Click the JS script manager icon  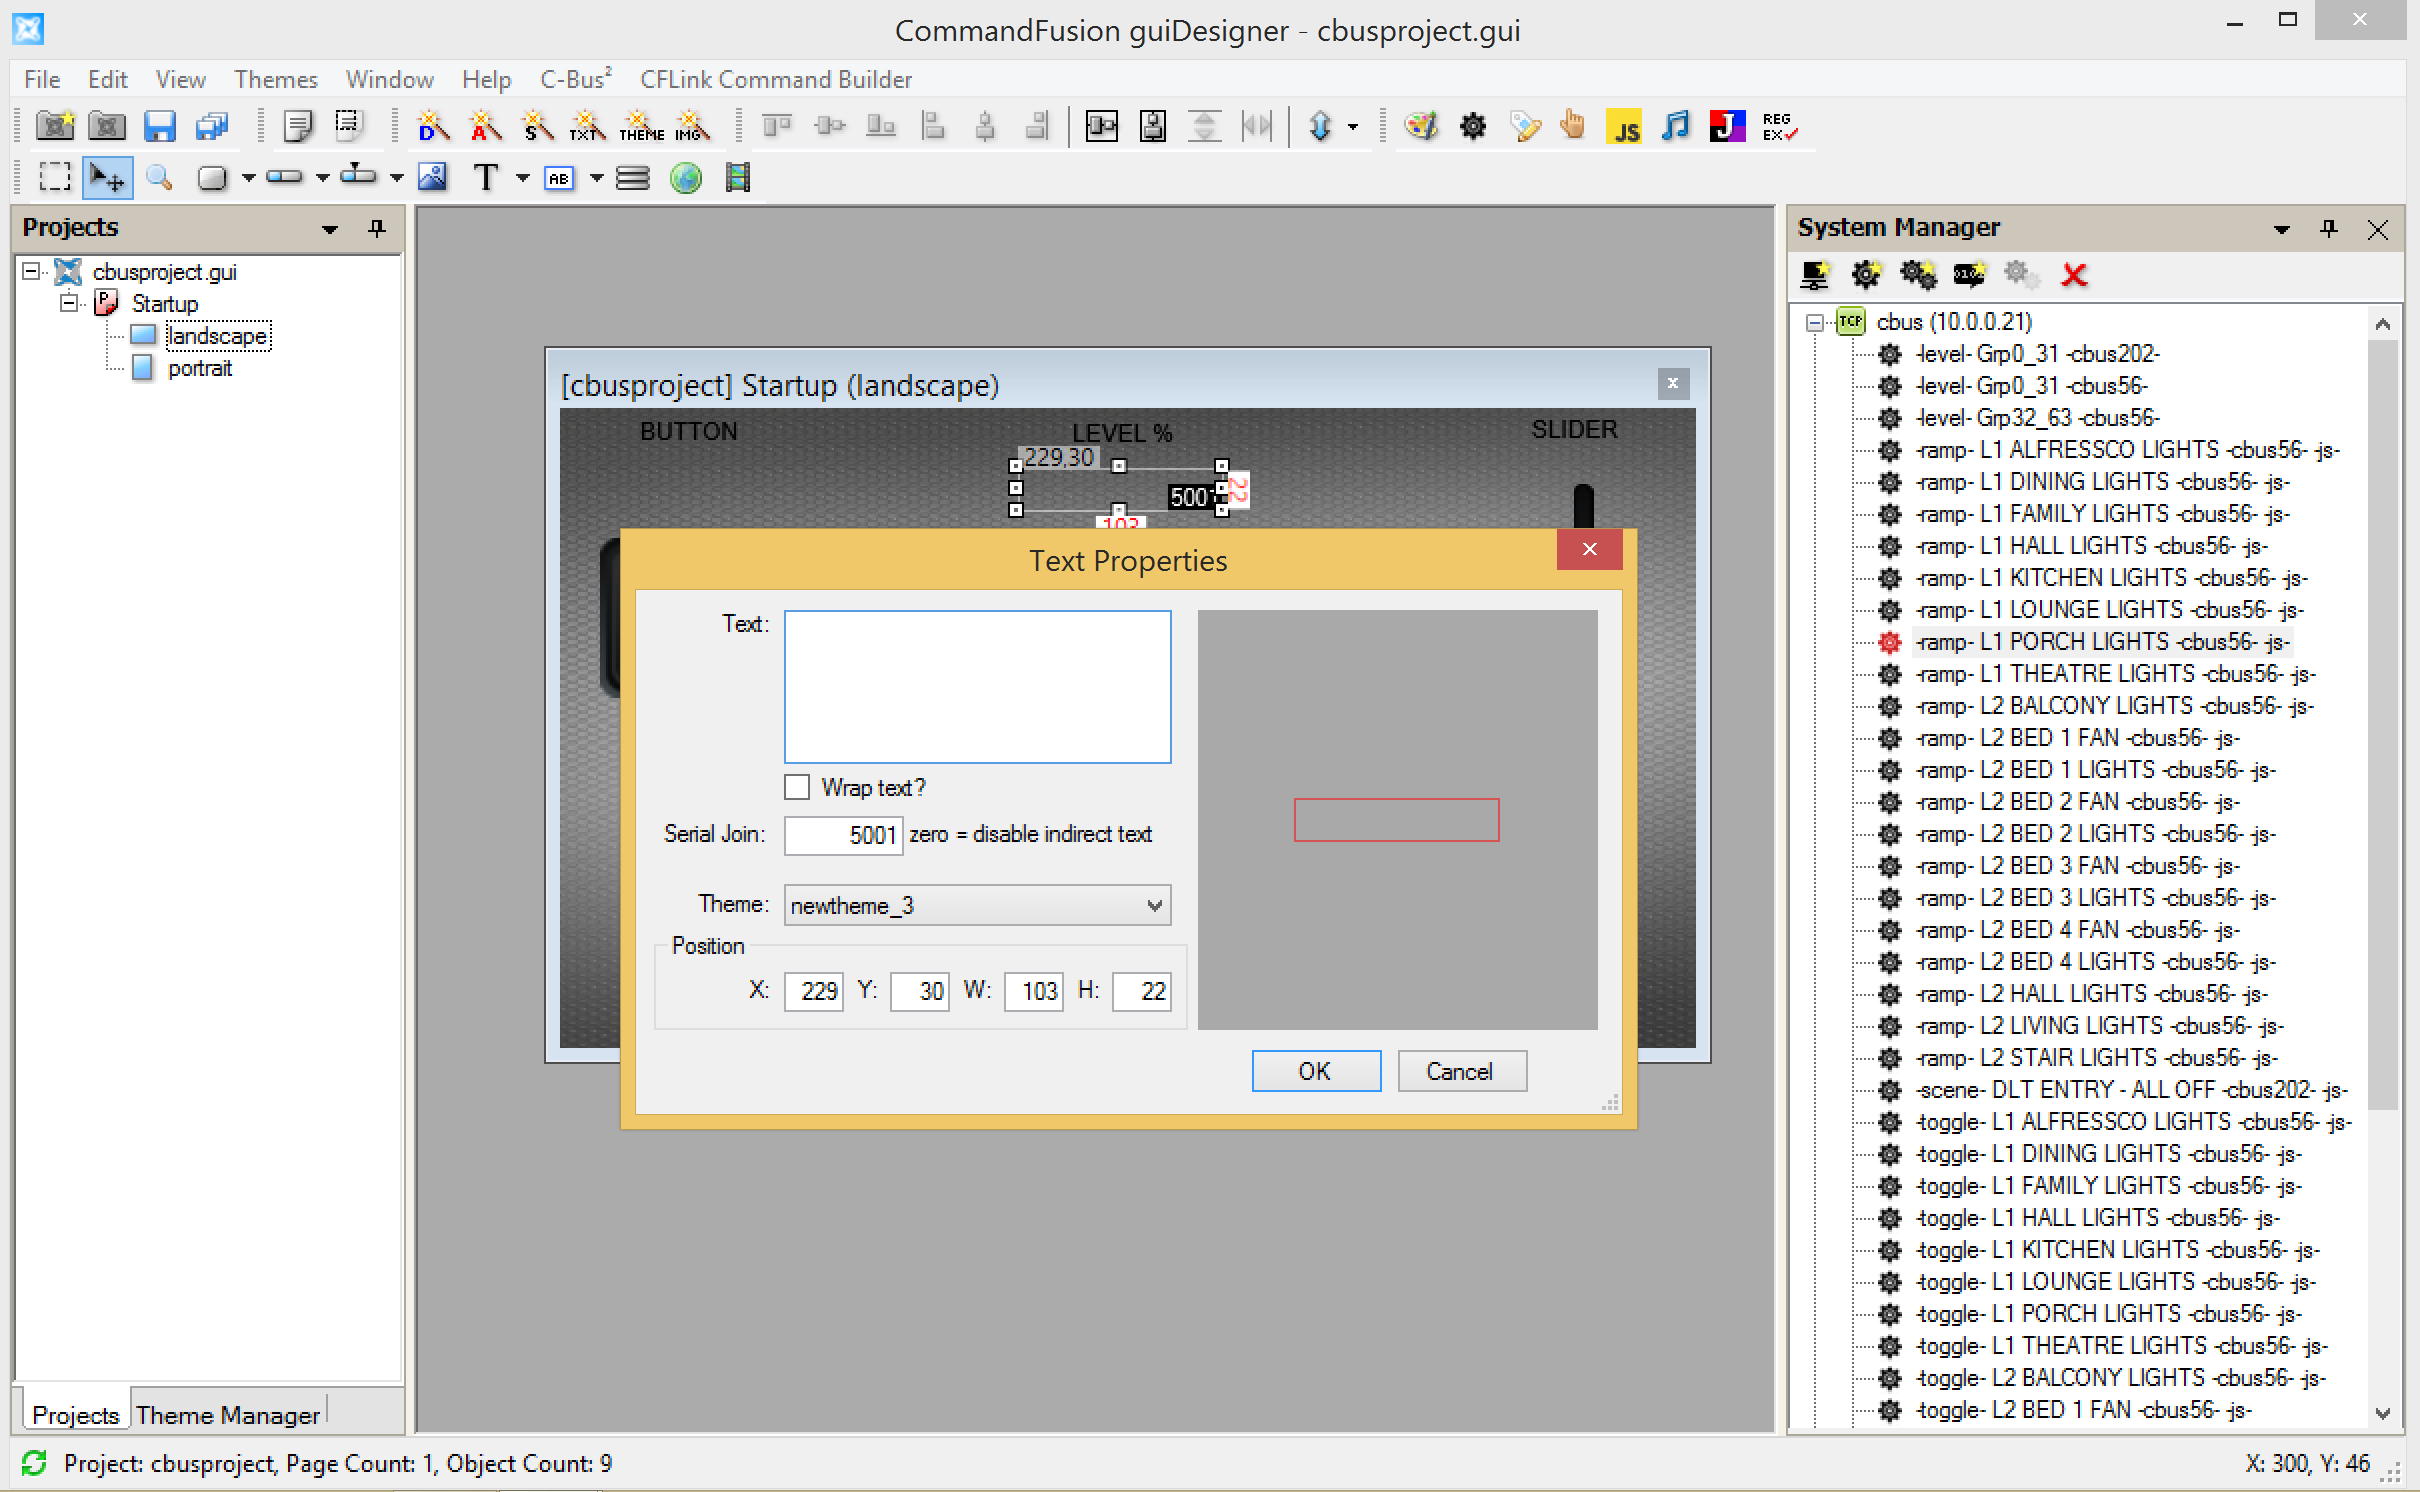(x=1624, y=127)
